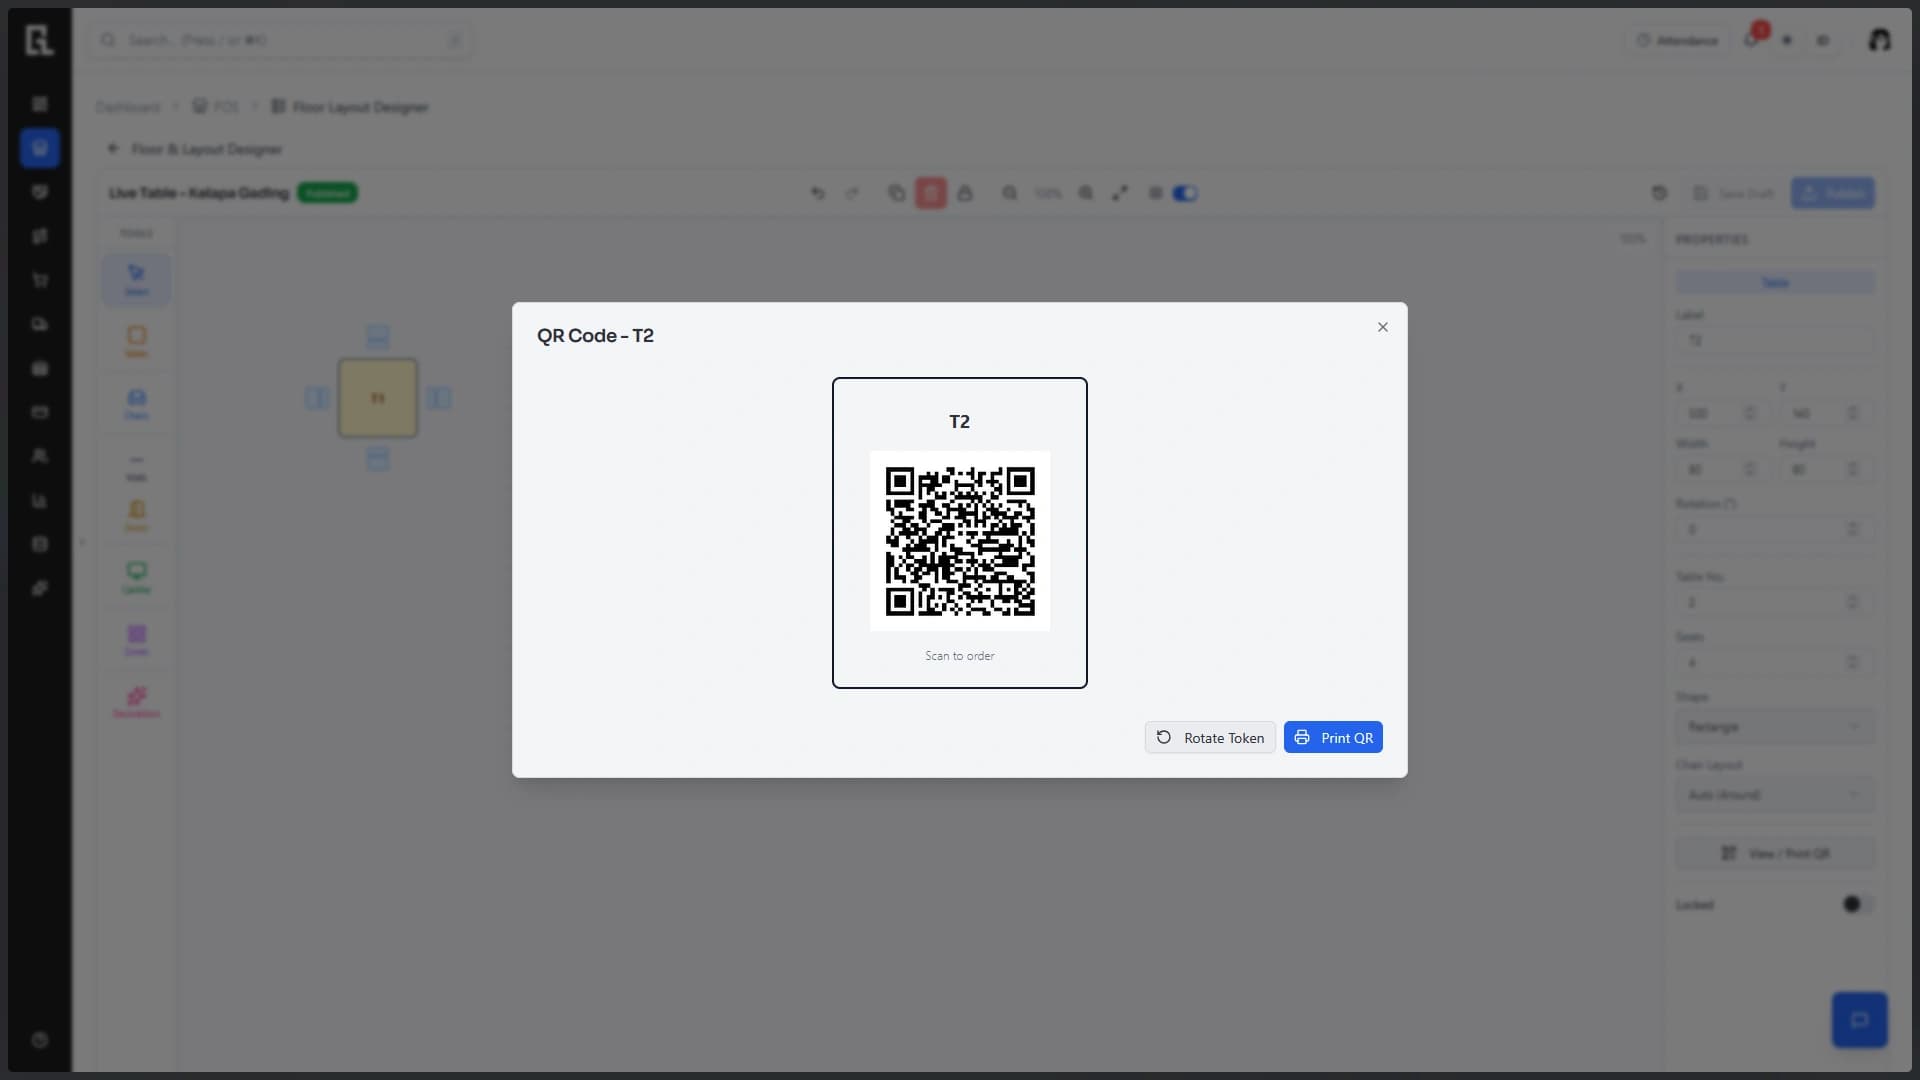This screenshot has width=1920, height=1080.
Task: Select the Wall line tool
Action: tap(136, 466)
